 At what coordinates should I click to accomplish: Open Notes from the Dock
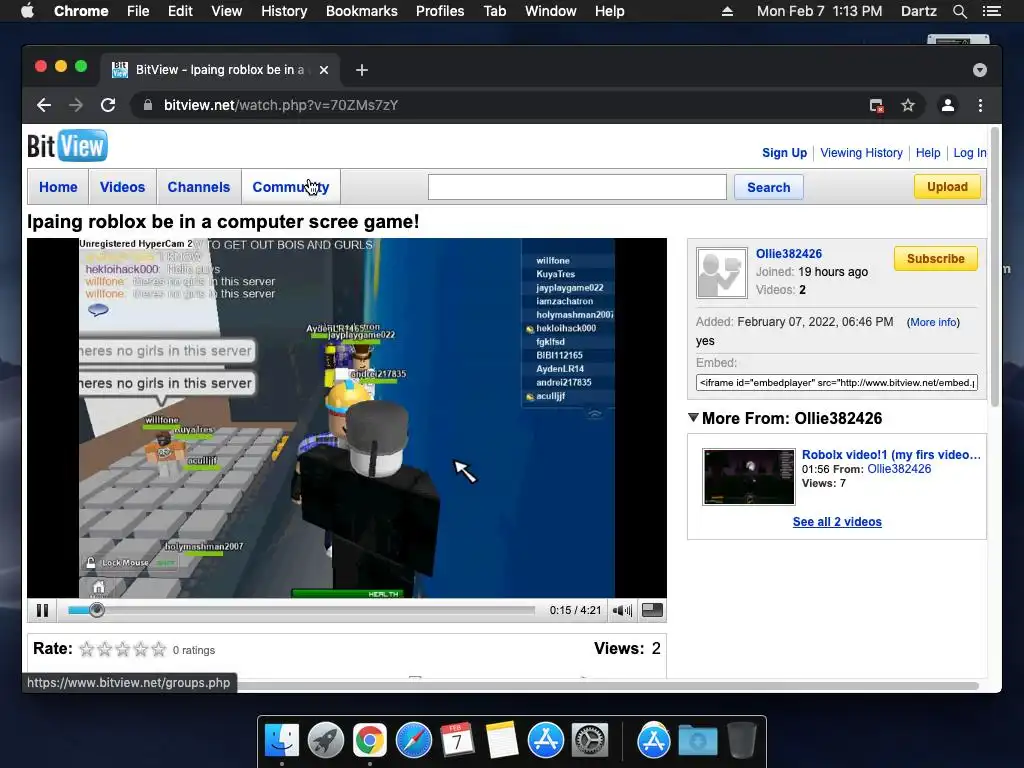coord(502,741)
